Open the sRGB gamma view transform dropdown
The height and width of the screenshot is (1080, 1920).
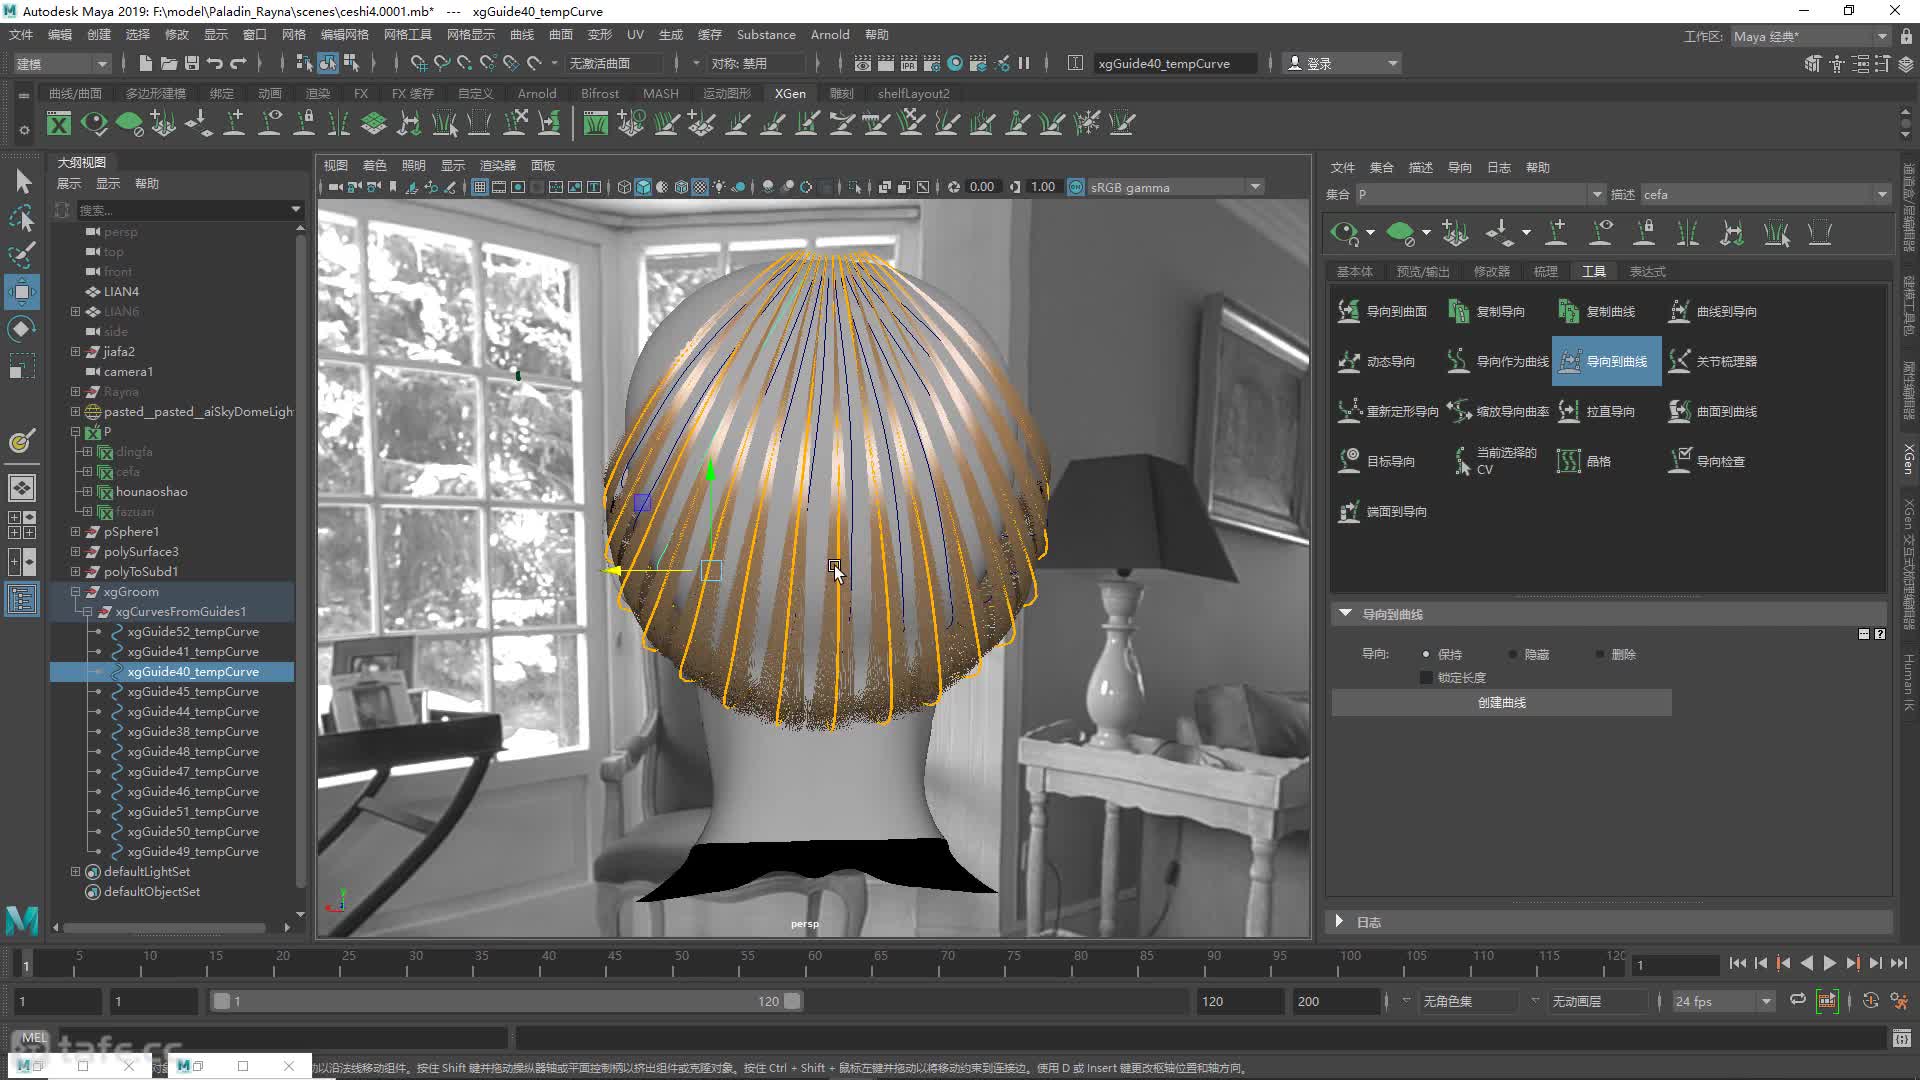(1175, 187)
